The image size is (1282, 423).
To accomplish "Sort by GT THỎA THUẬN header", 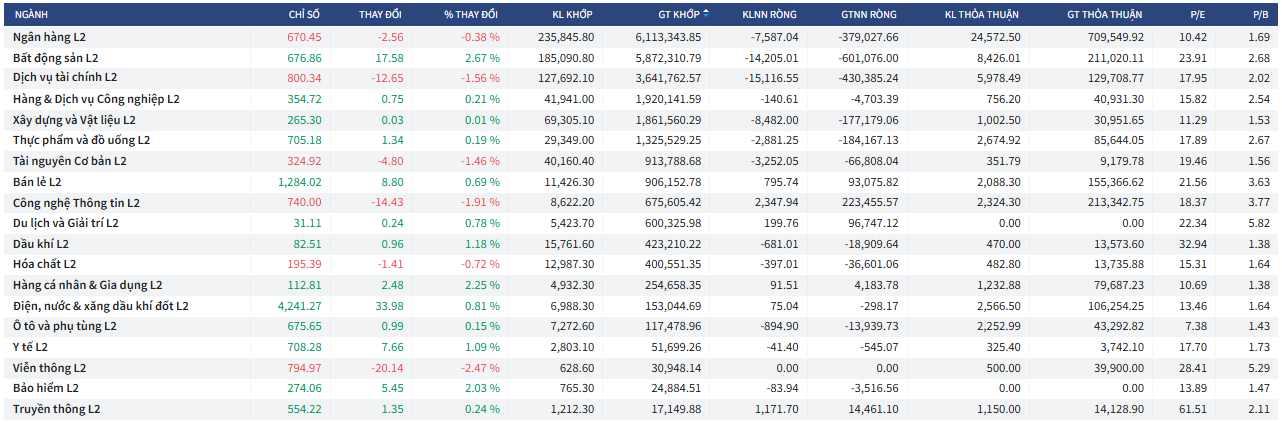I will [x=1104, y=15].
